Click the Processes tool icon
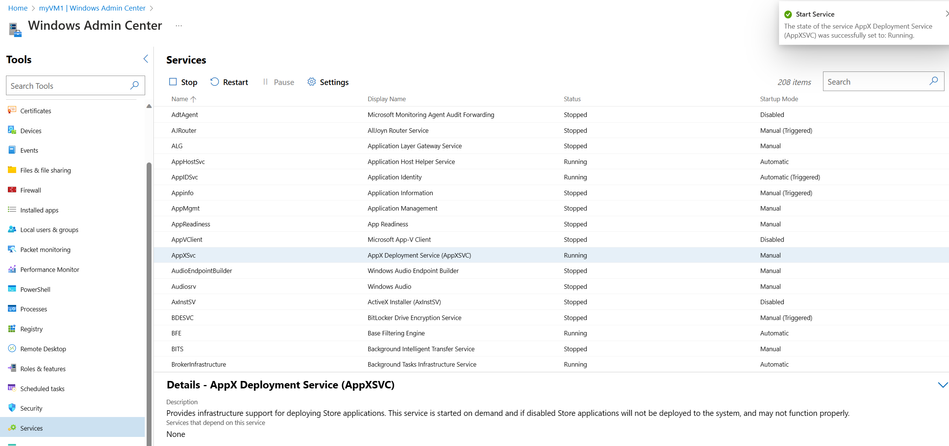This screenshot has height=446, width=949. (x=11, y=309)
